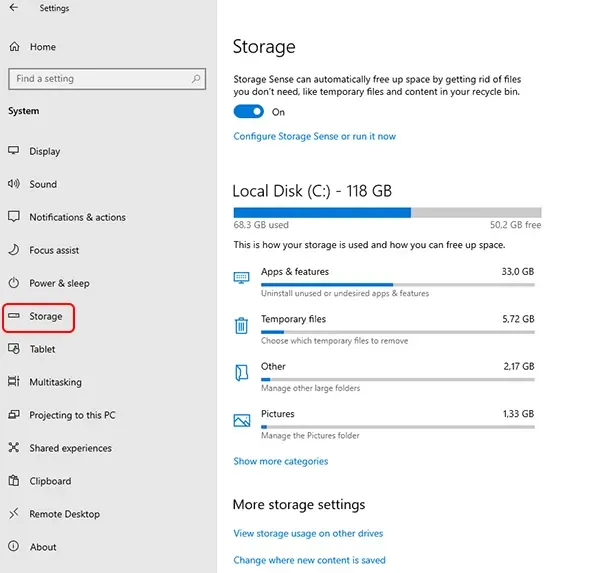Open View storage usage on other drives

[308, 533]
